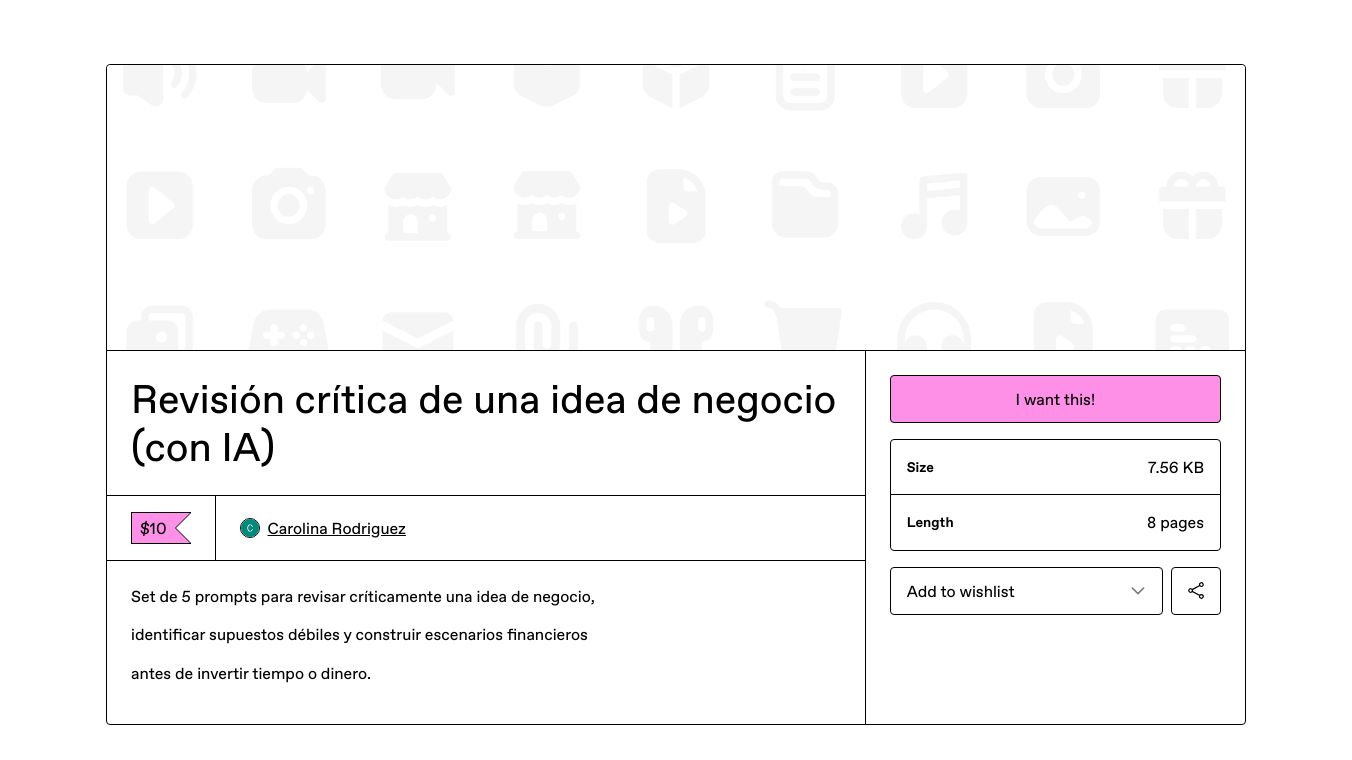Select the shopping cart icon in the banner
The image size is (1352, 760).
tap(804, 325)
